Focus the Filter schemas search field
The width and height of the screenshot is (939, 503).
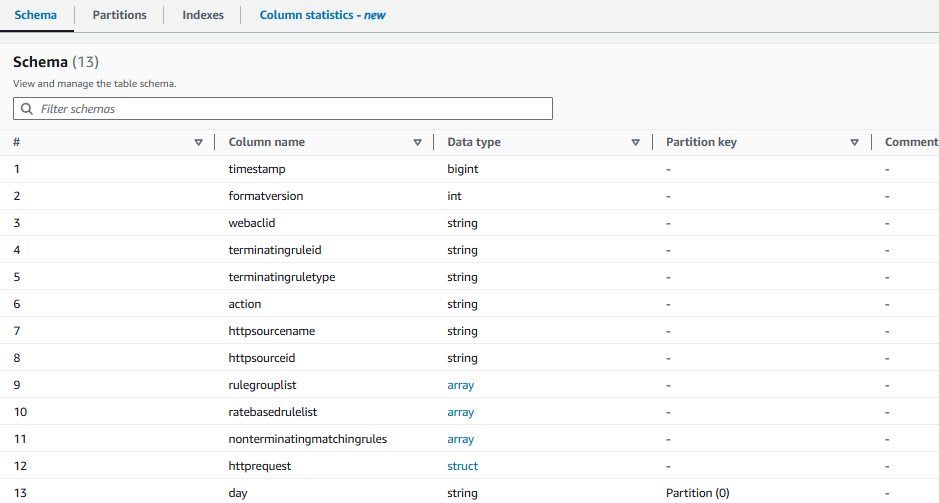(x=290, y=109)
